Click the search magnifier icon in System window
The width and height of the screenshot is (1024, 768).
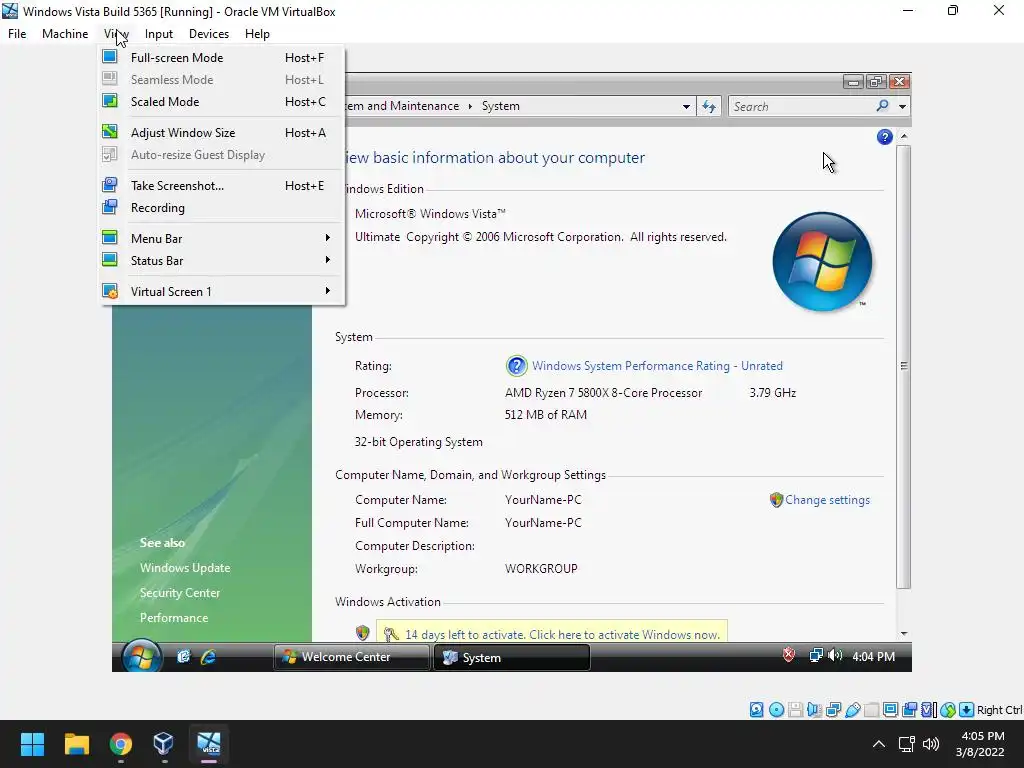coord(882,106)
